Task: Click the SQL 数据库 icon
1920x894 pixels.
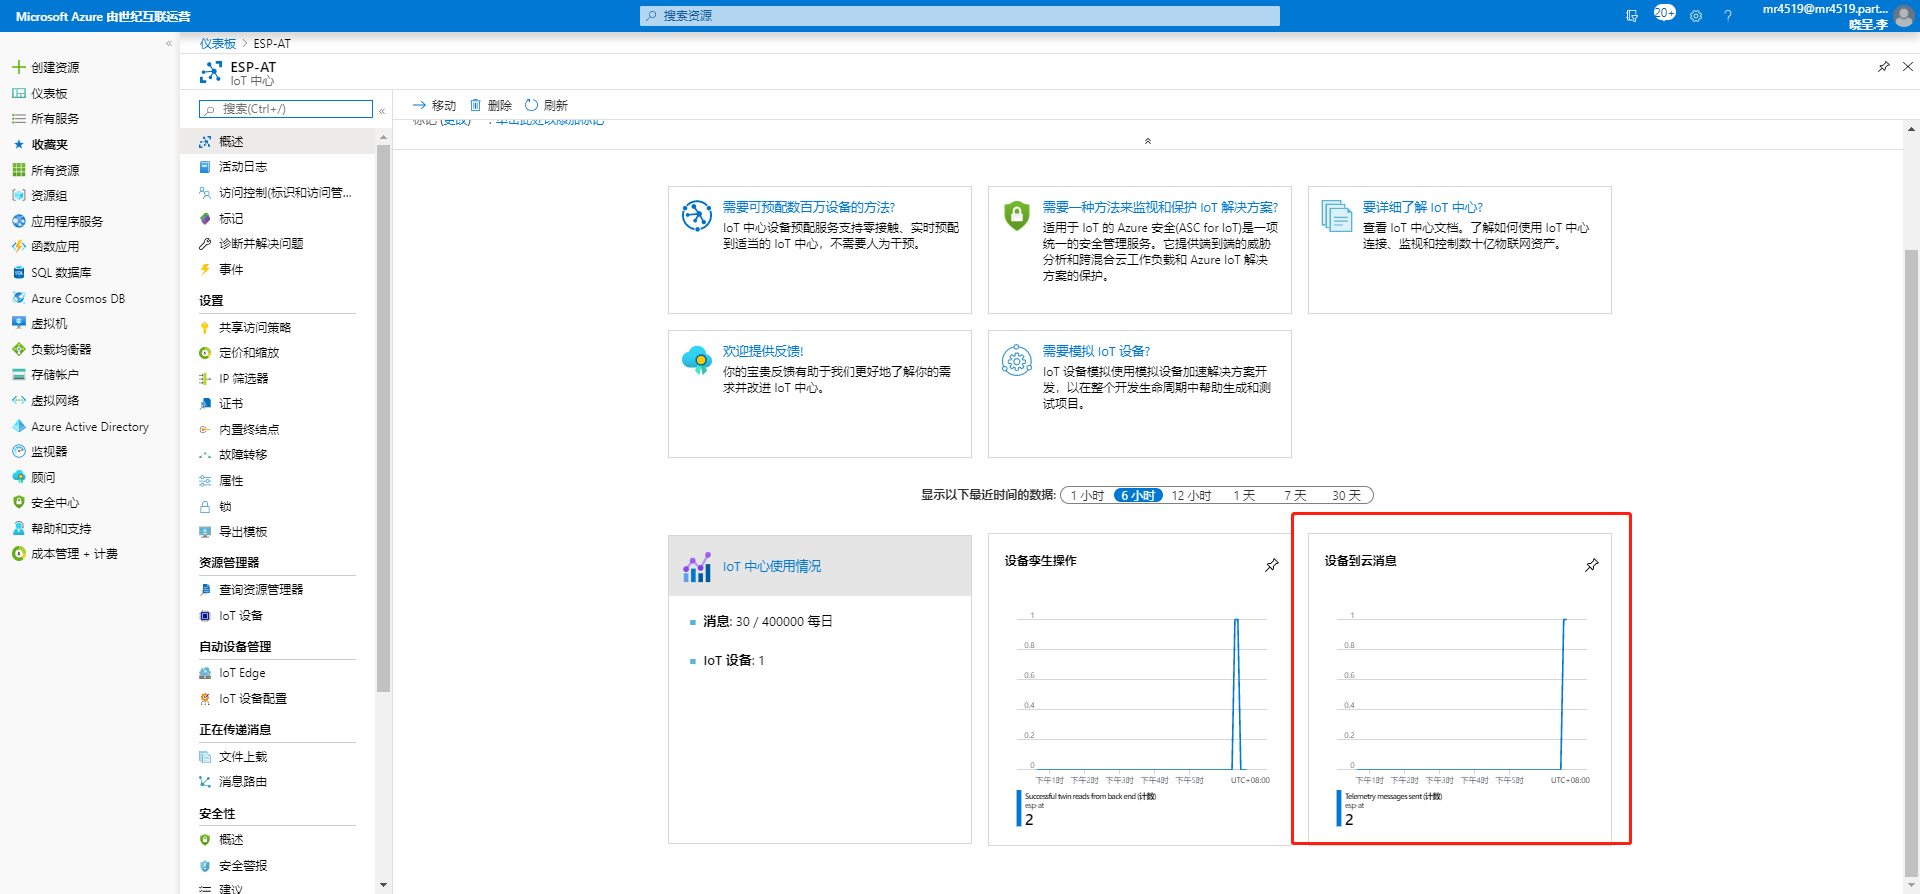Action: coord(18,272)
